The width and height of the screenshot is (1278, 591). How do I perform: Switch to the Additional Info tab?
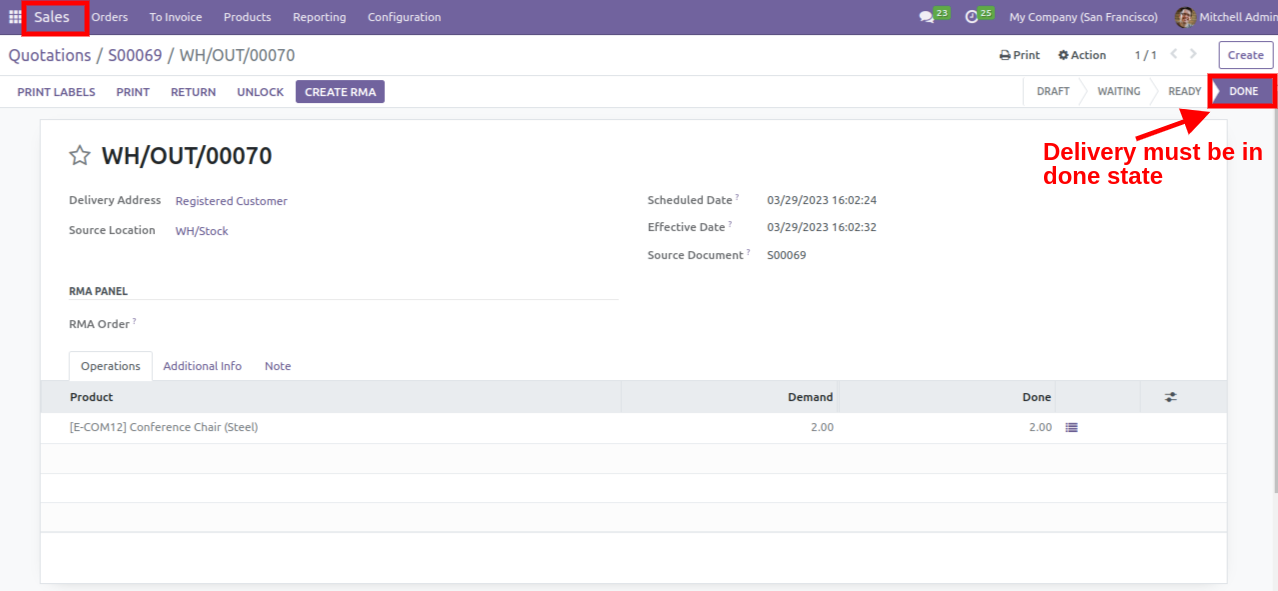point(202,366)
